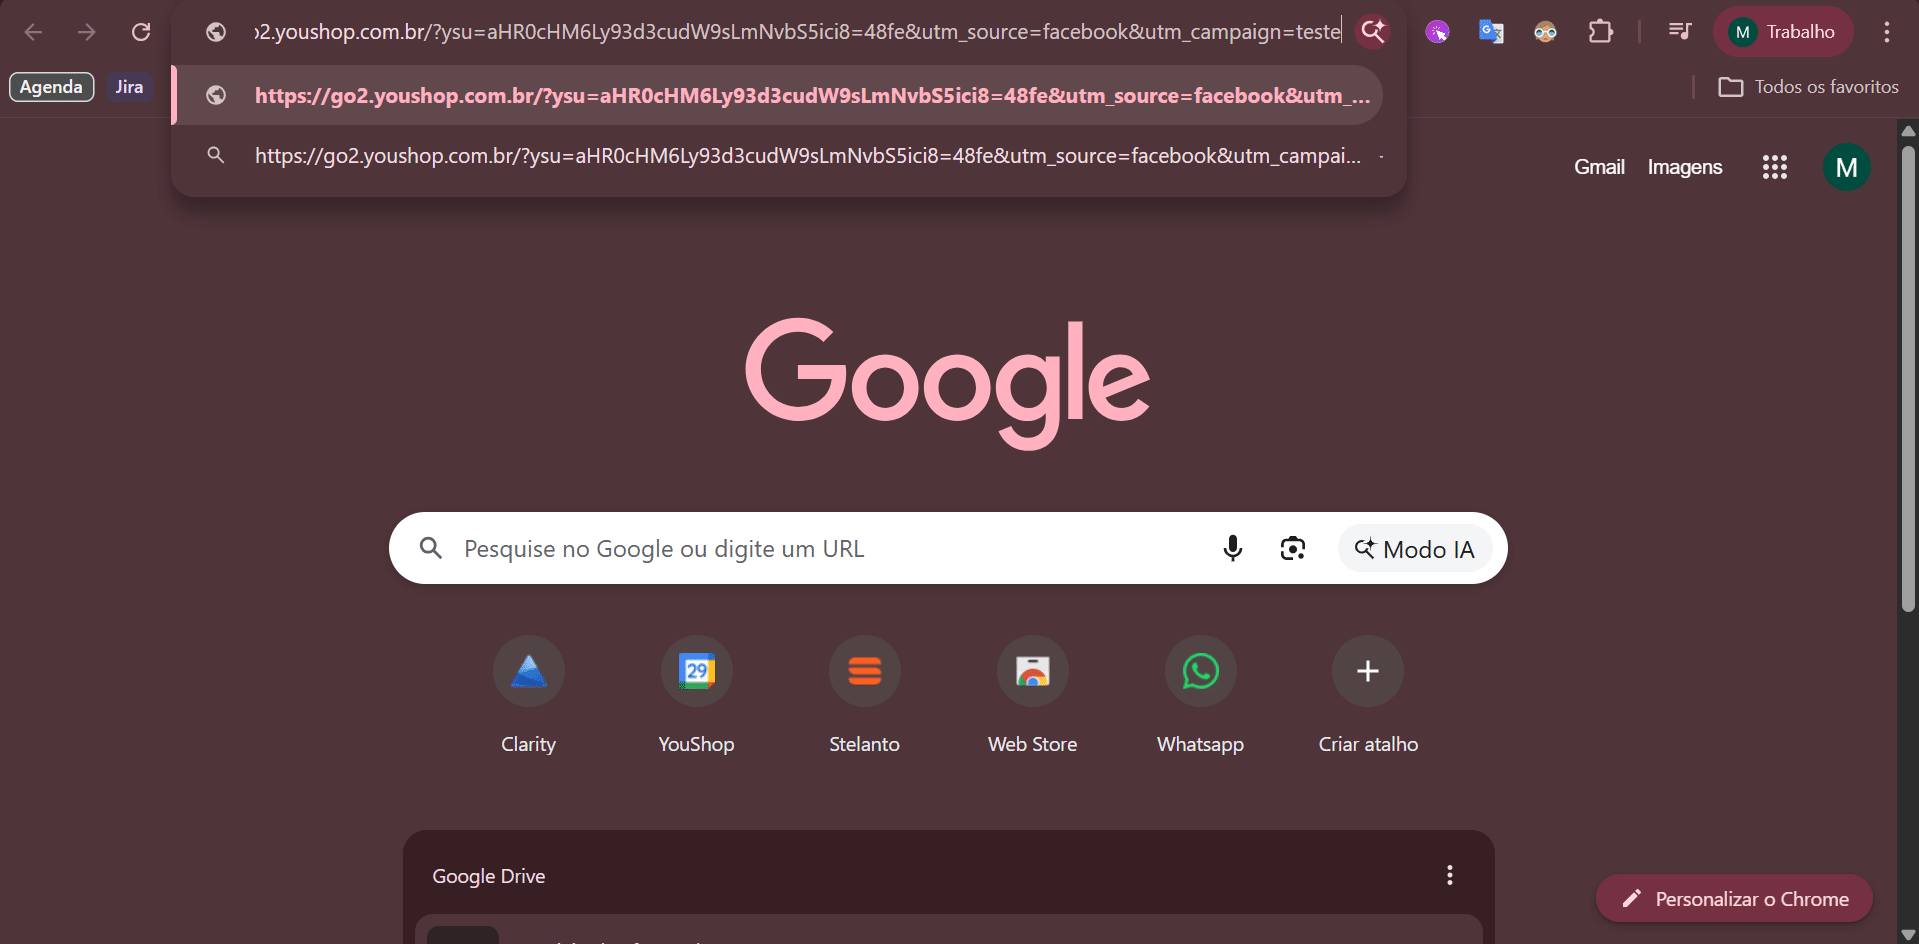Open the Agenda bookmark
Image resolution: width=1919 pixels, height=944 pixels.
52,87
